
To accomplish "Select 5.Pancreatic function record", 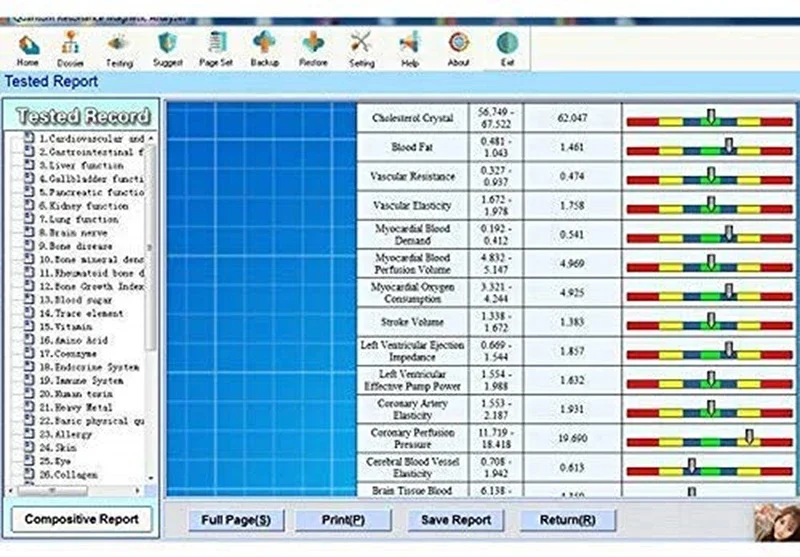I will coord(91,192).
